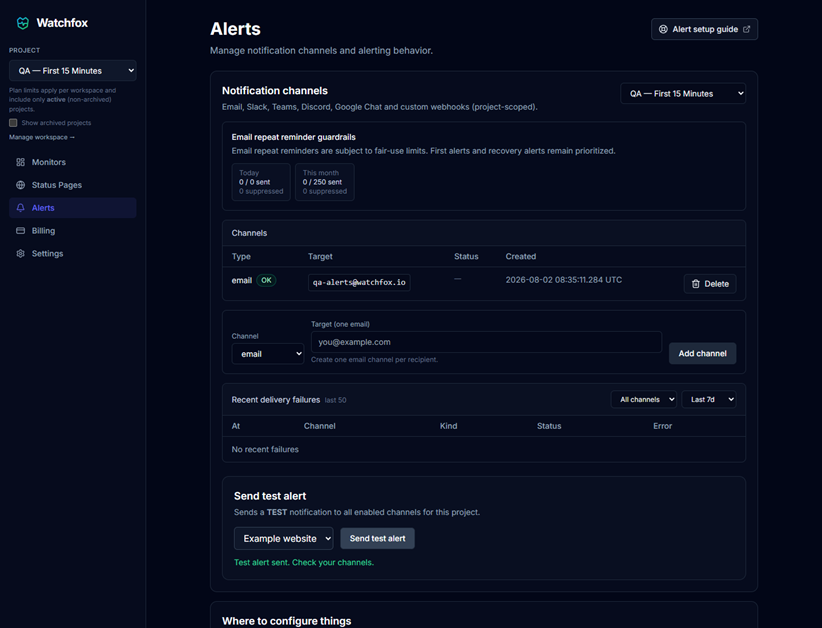This screenshot has height=628, width=822.
Task: Open the sidebar project dropdown
Action: click(x=73, y=71)
